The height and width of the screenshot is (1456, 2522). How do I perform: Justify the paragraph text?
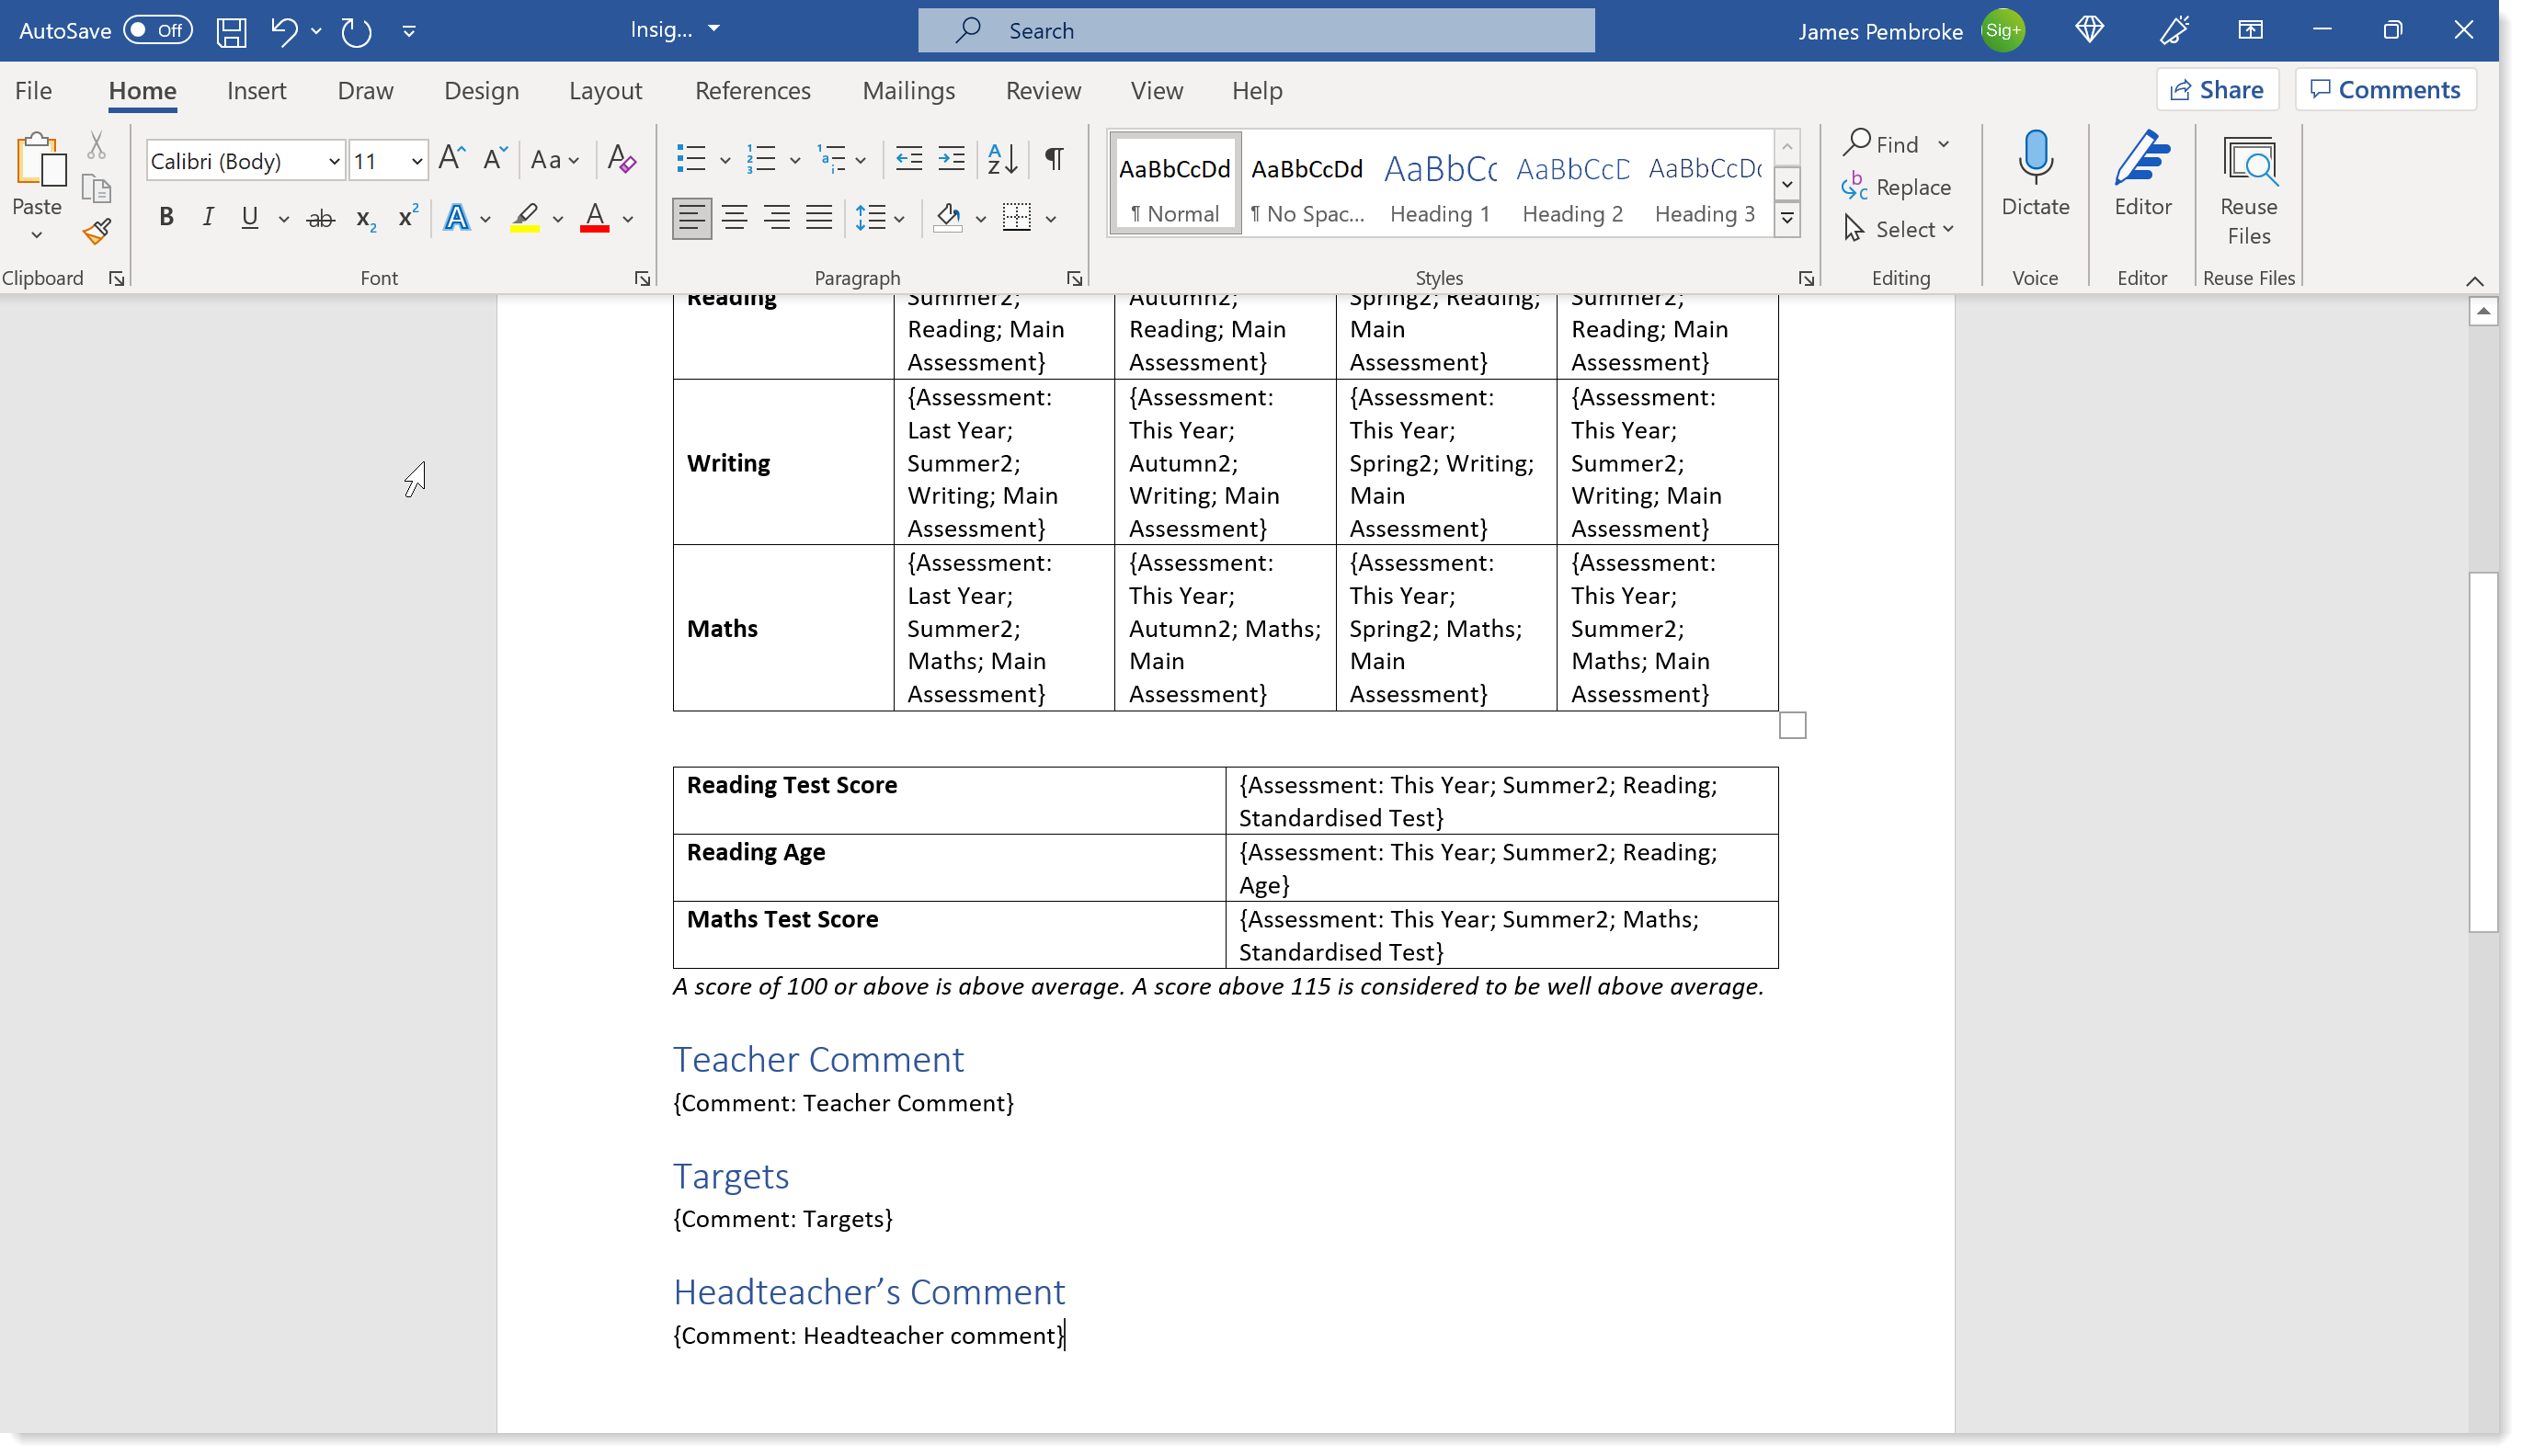coord(819,218)
